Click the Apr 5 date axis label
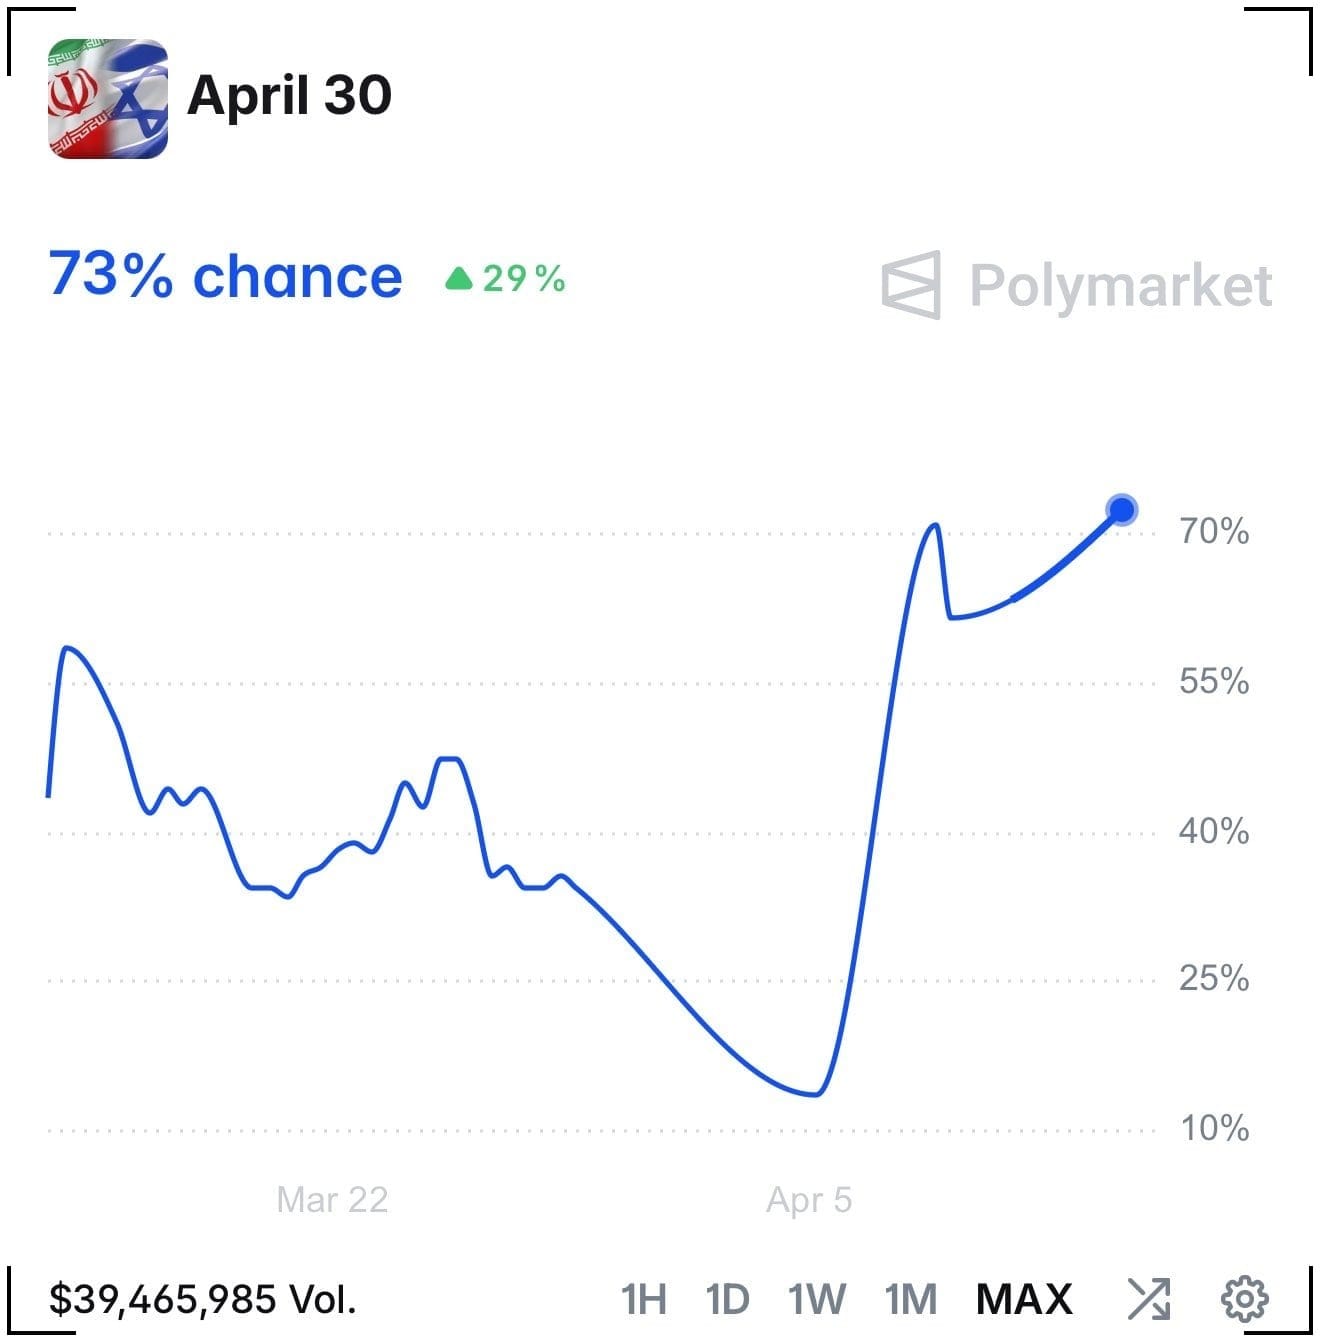Image resolution: width=1320 pixels, height=1342 pixels. point(809,1200)
